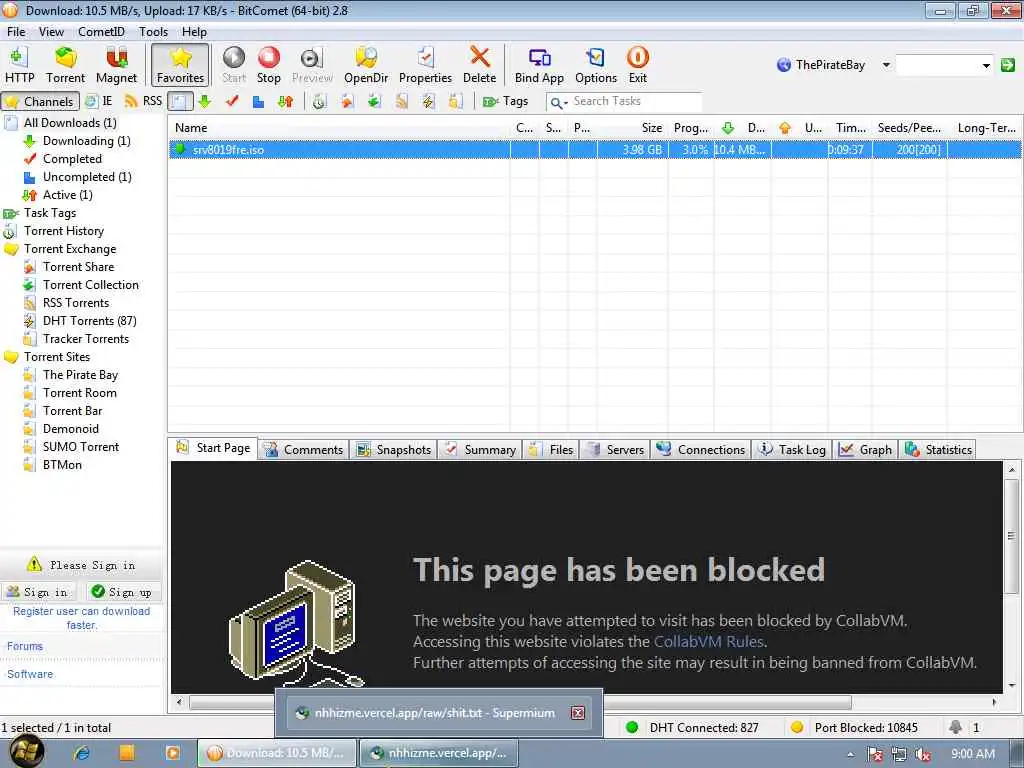Click the RSS toolbar button
The height and width of the screenshot is (768, 1024).
143,101
